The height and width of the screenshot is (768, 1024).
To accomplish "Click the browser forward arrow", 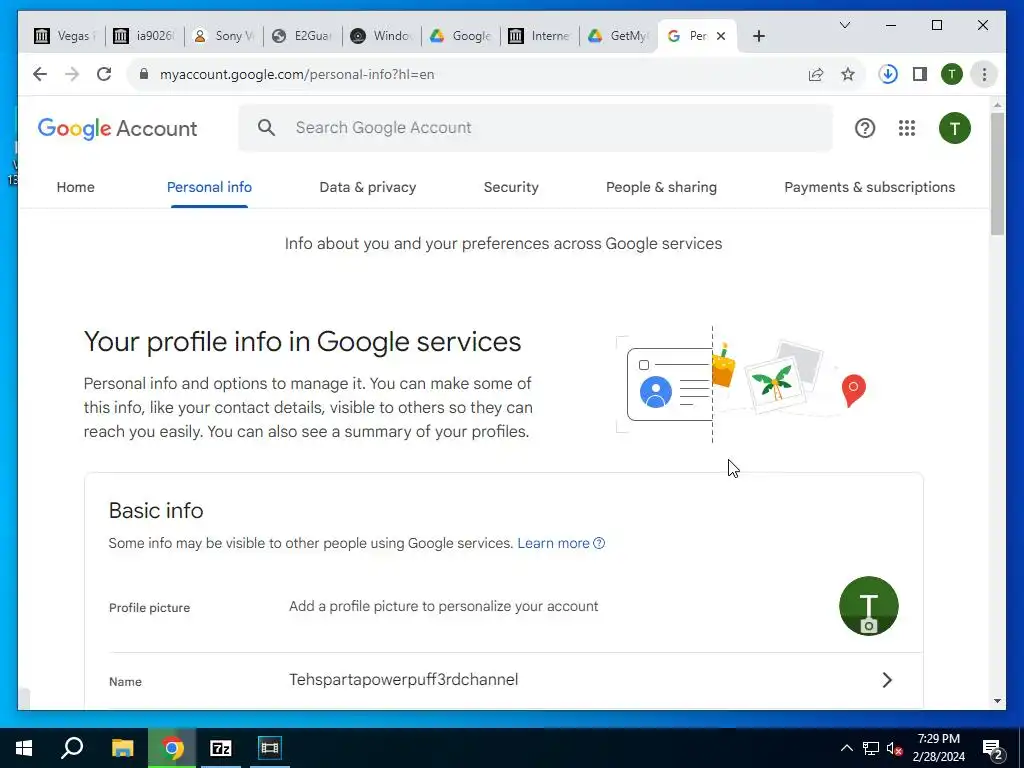I will pyautogui.click(x=72, y=74).
